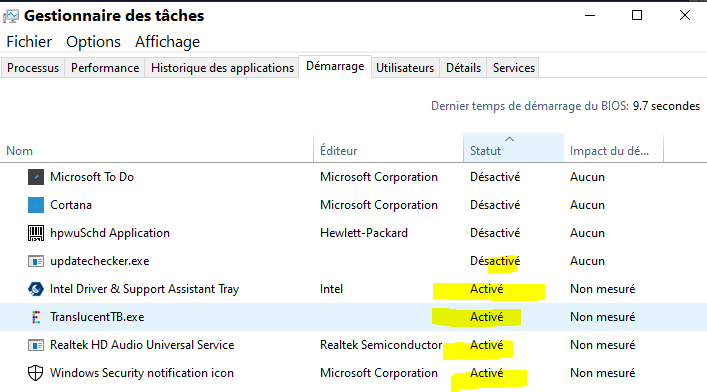Click the Realtek HD Audio Universal Service icon
707x392 pixels.
[x=36, y=345]
